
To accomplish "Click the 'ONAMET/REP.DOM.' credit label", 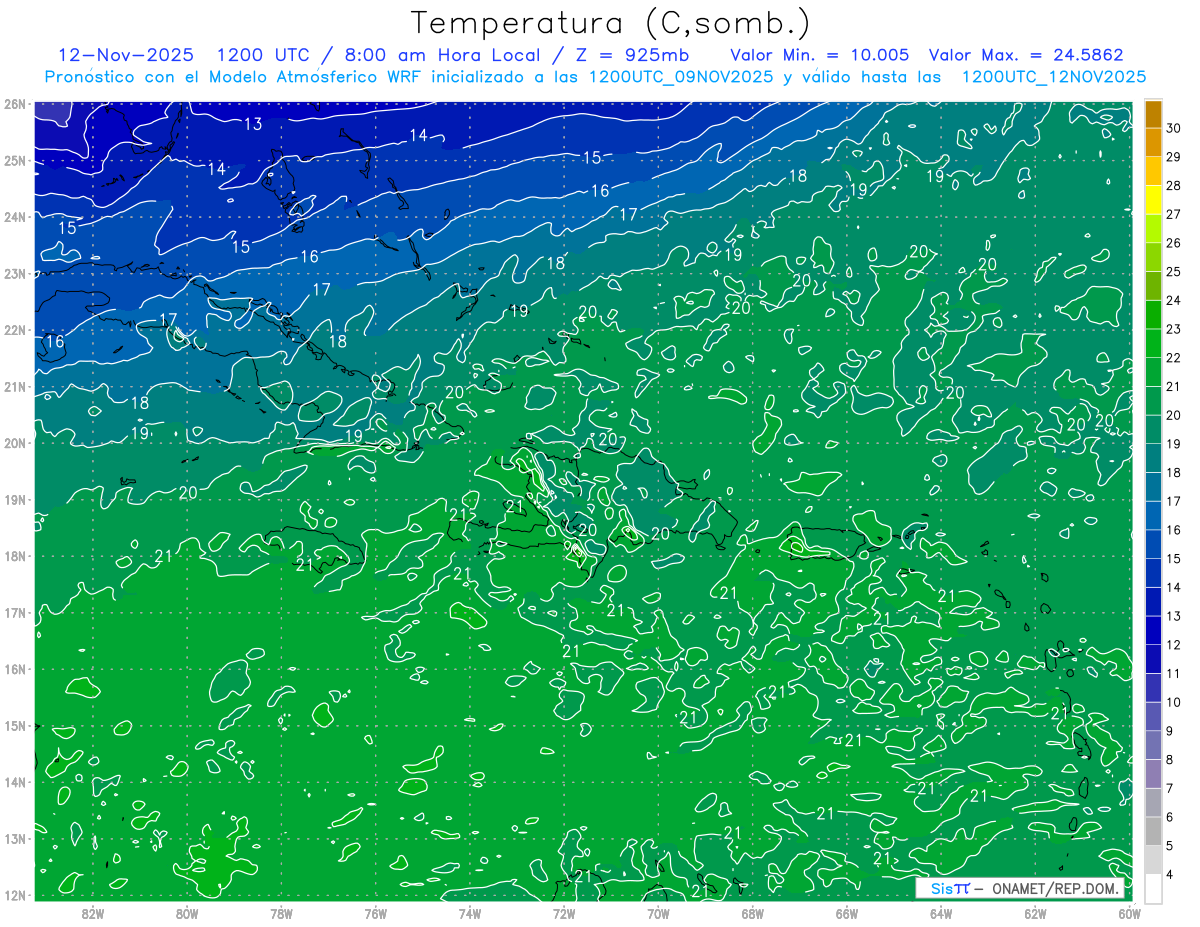I will tap(1055, 888).
